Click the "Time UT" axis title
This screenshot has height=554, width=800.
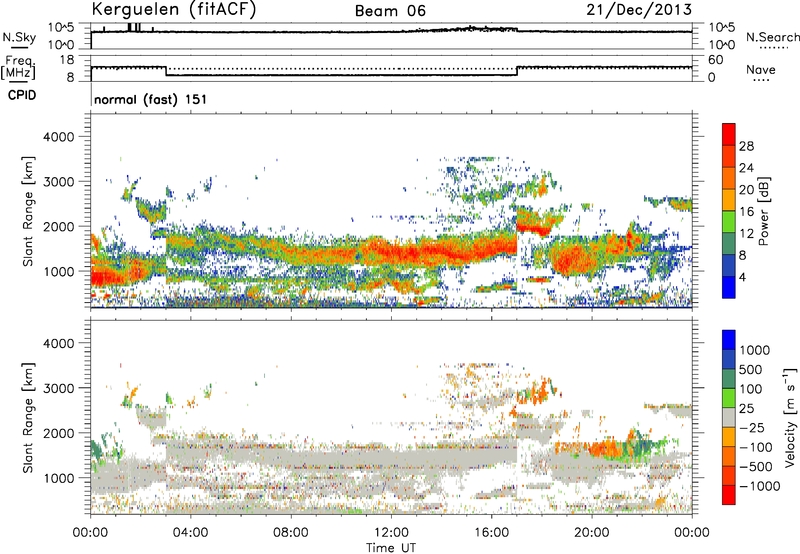coord(391,547)
